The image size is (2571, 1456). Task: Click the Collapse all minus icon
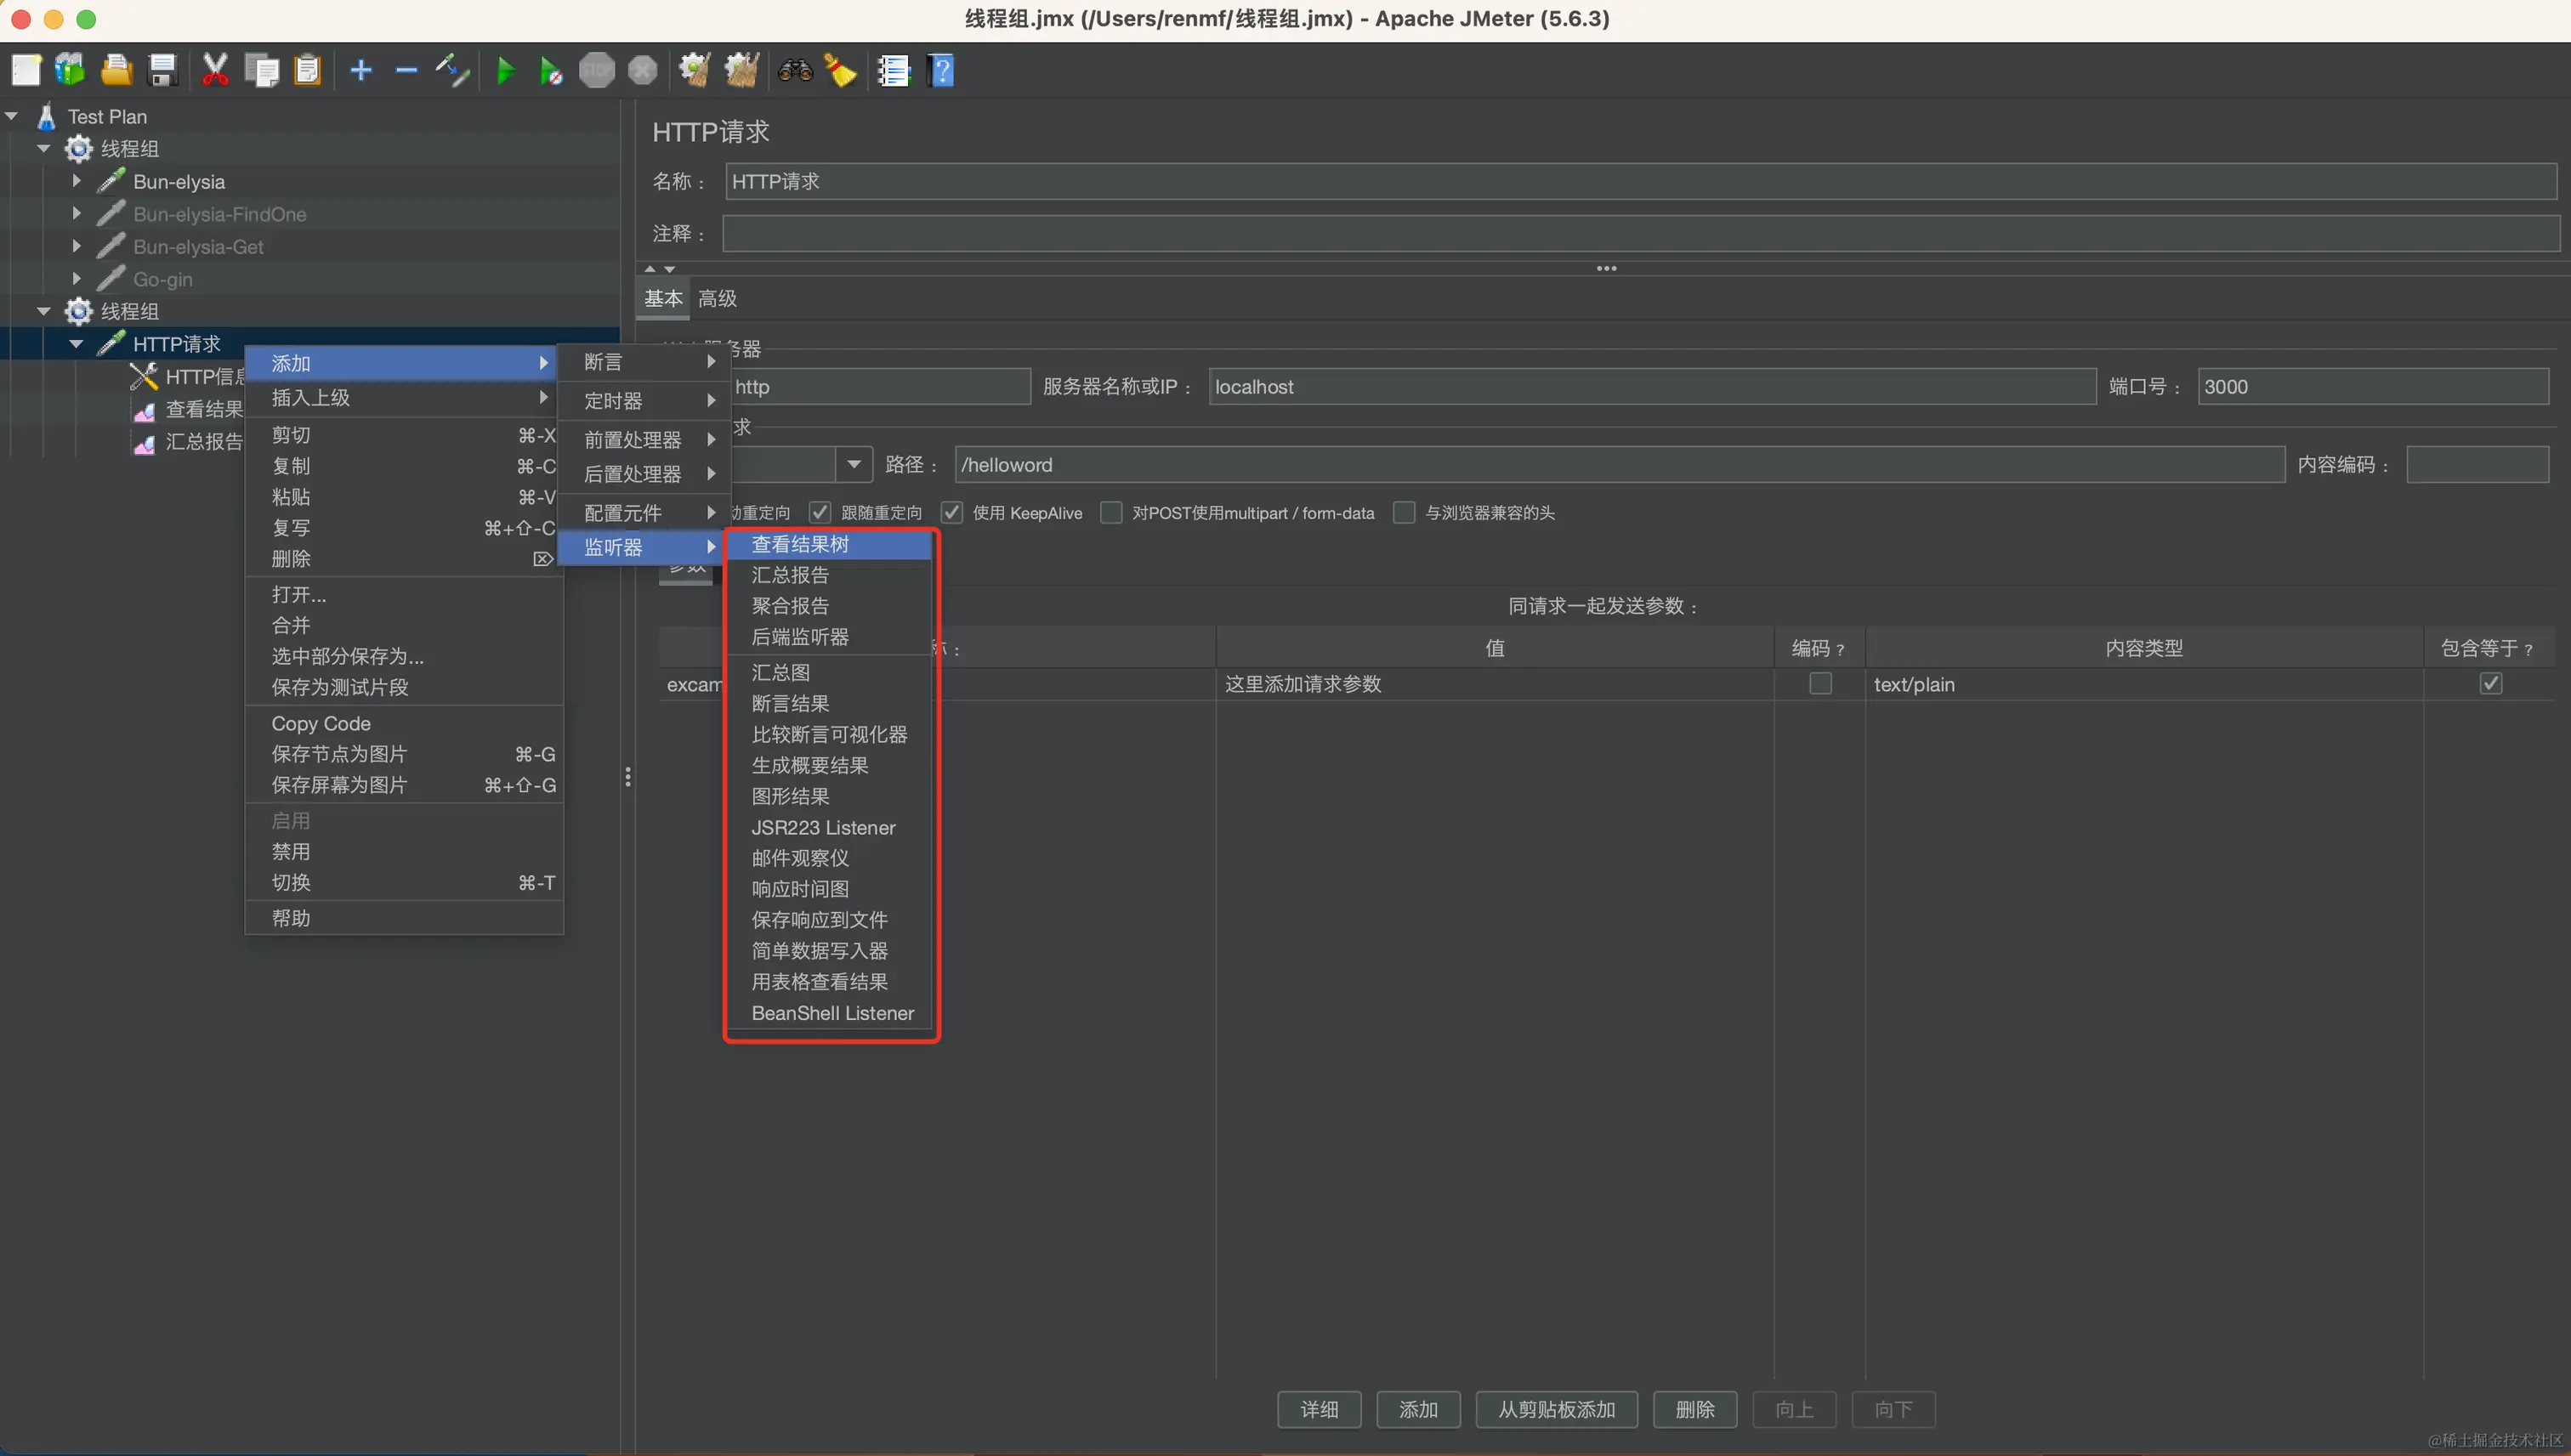406,70
